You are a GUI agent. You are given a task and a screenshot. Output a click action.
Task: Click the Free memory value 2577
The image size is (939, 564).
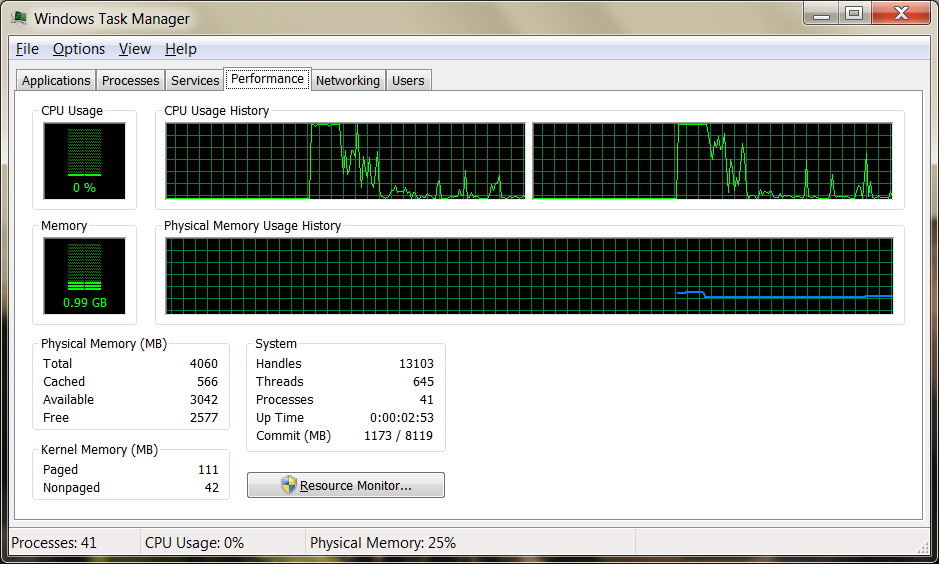point(204,417)
